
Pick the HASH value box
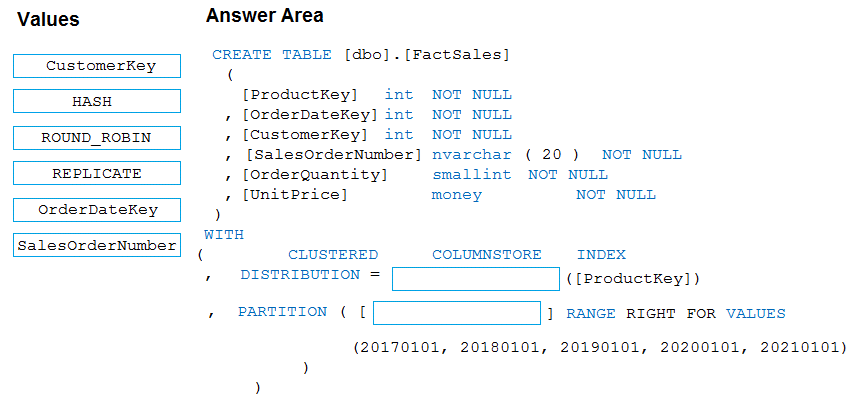pyautogui.click(x=97, y=101)
